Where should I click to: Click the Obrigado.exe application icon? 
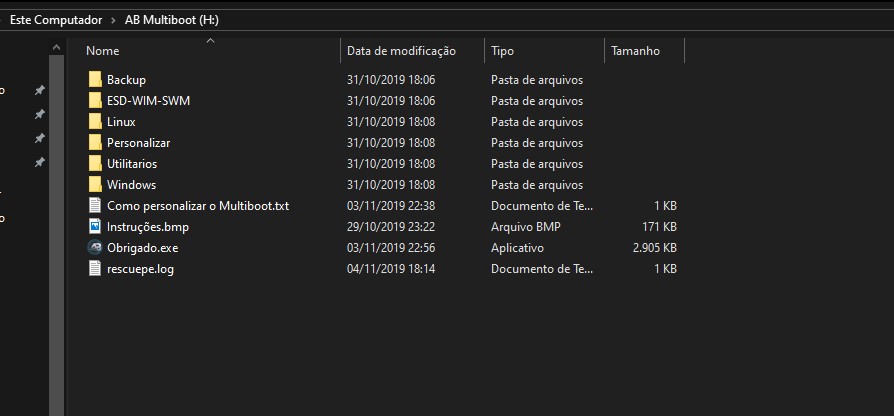[95, 248]
